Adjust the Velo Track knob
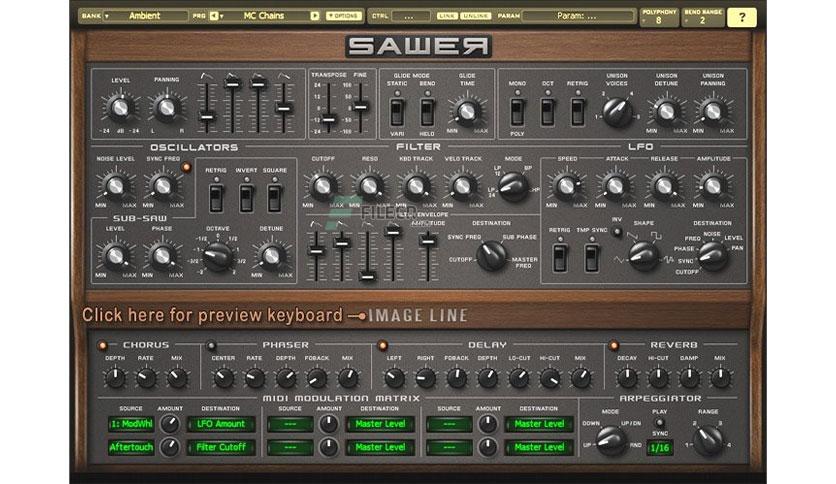This screenshot has height=484, width=836. click(x=462, y=186)
